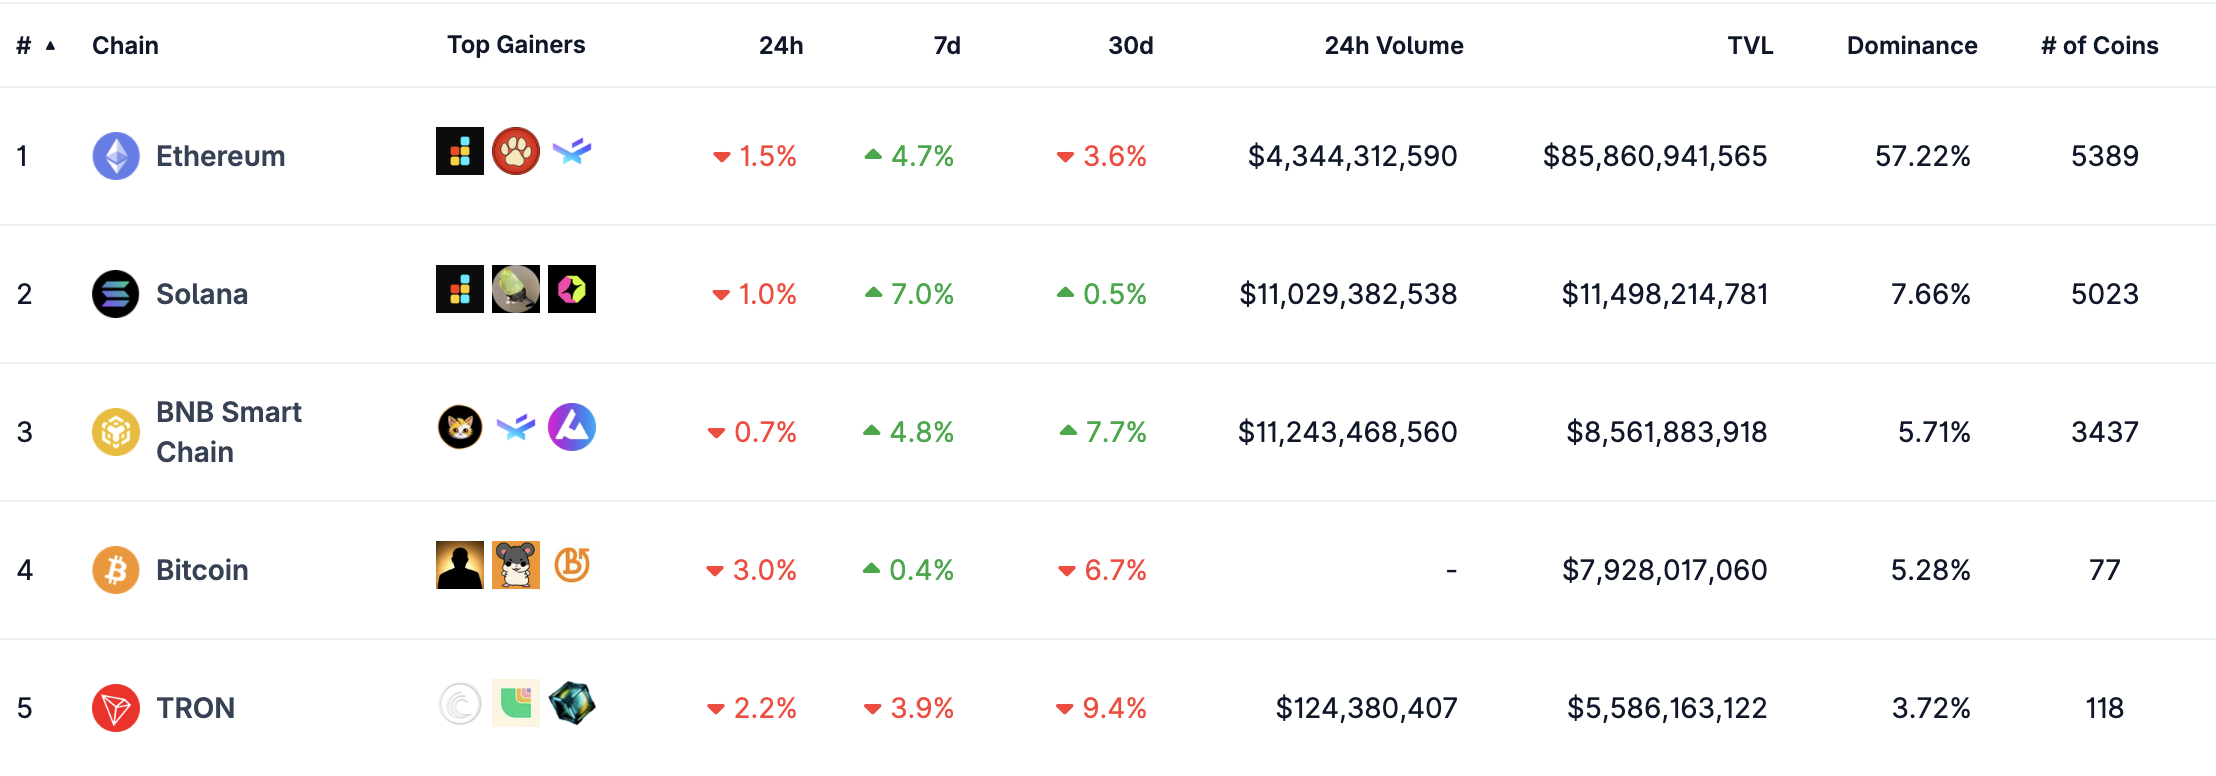Click Solana's 24h volume value
The width and height of the screenshot is (2216, 776).
click(1349, 294)
